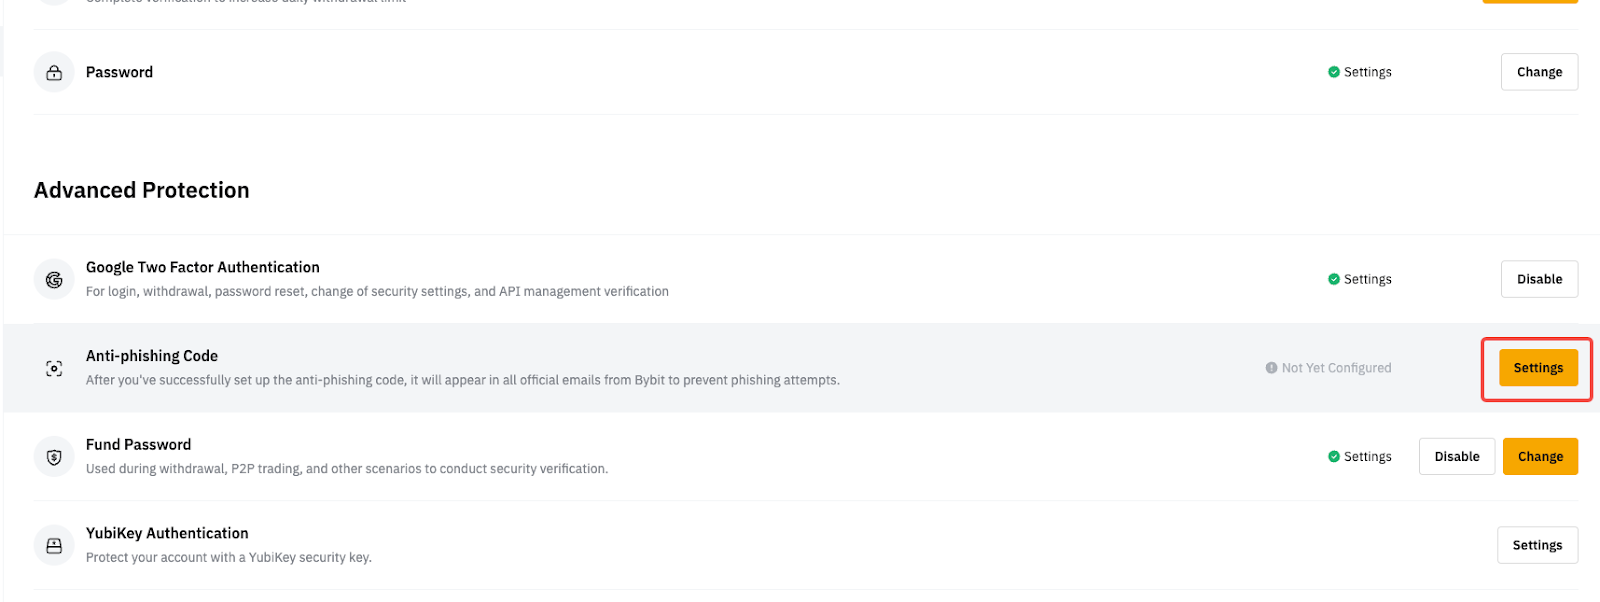
Task: Click green check icon in Password row
Action: 1333,72
